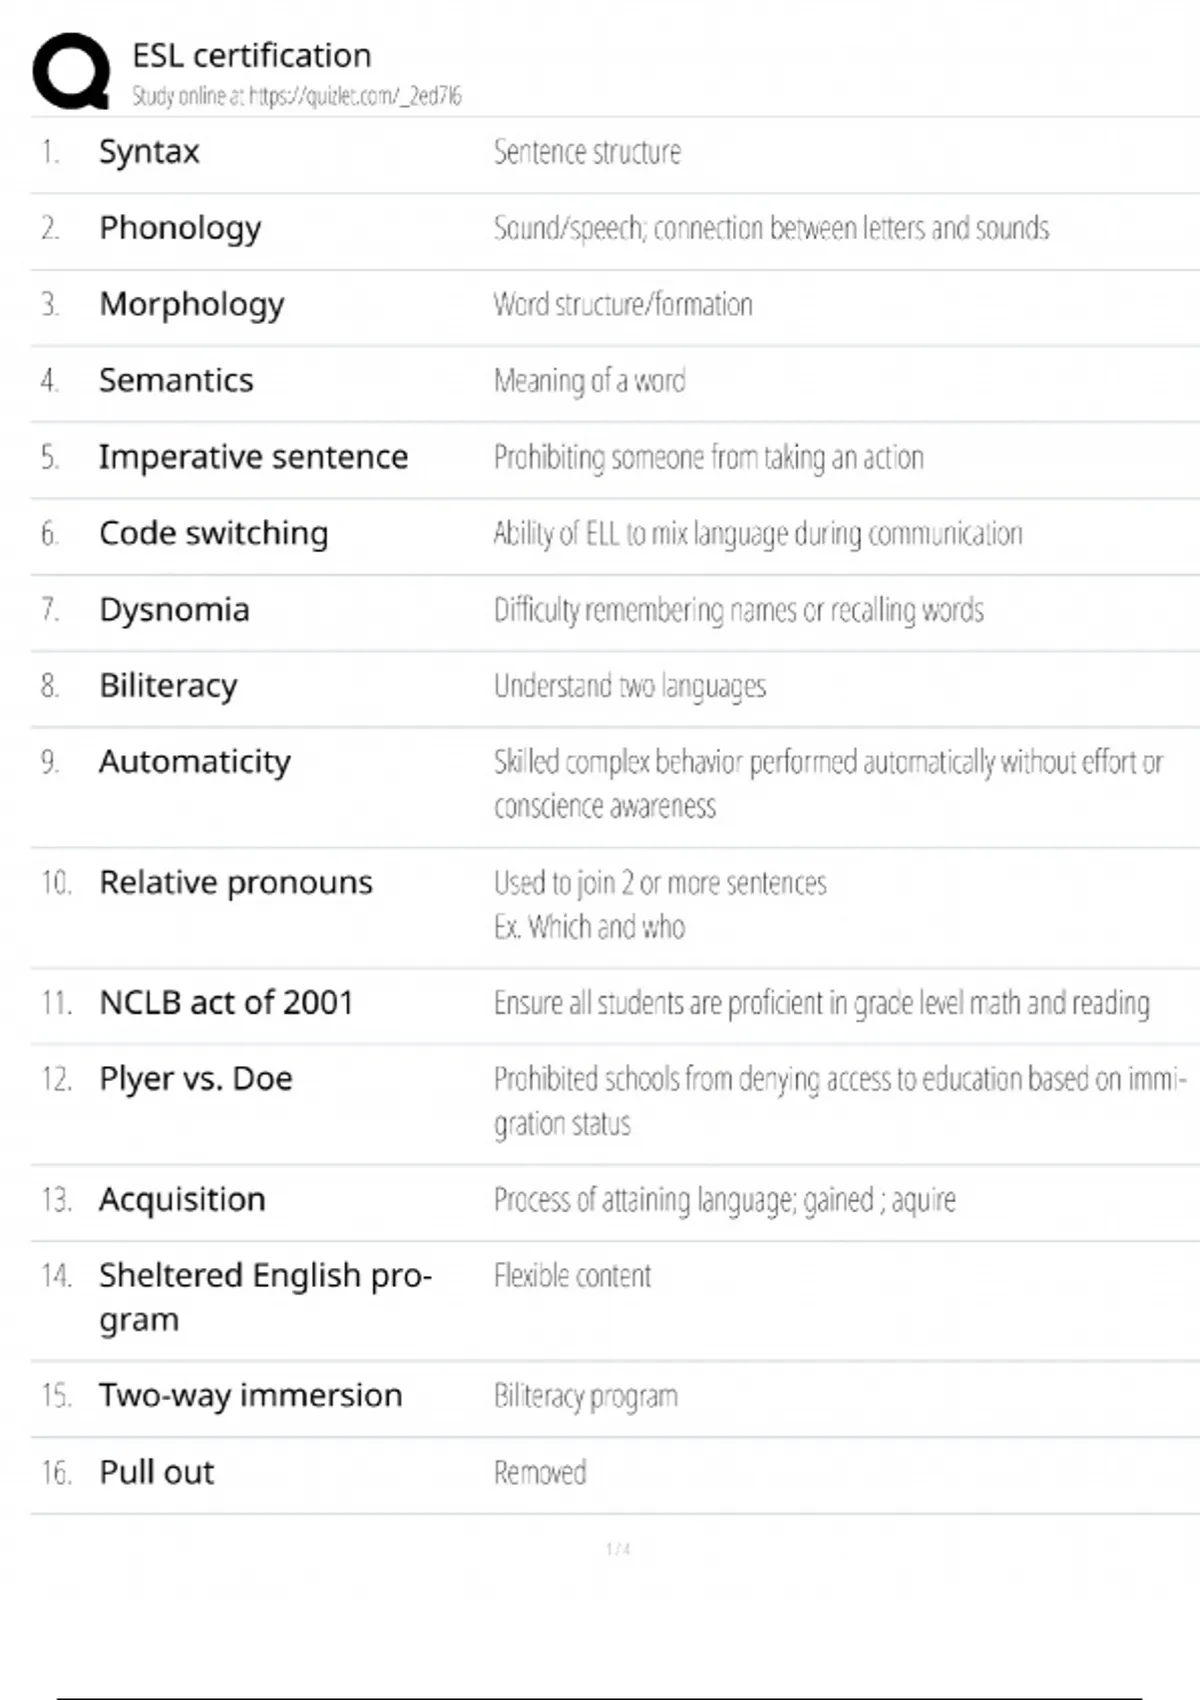Select the Phonology term
This screenshot has height=1700, width=1200.
(x=180, y=229)
